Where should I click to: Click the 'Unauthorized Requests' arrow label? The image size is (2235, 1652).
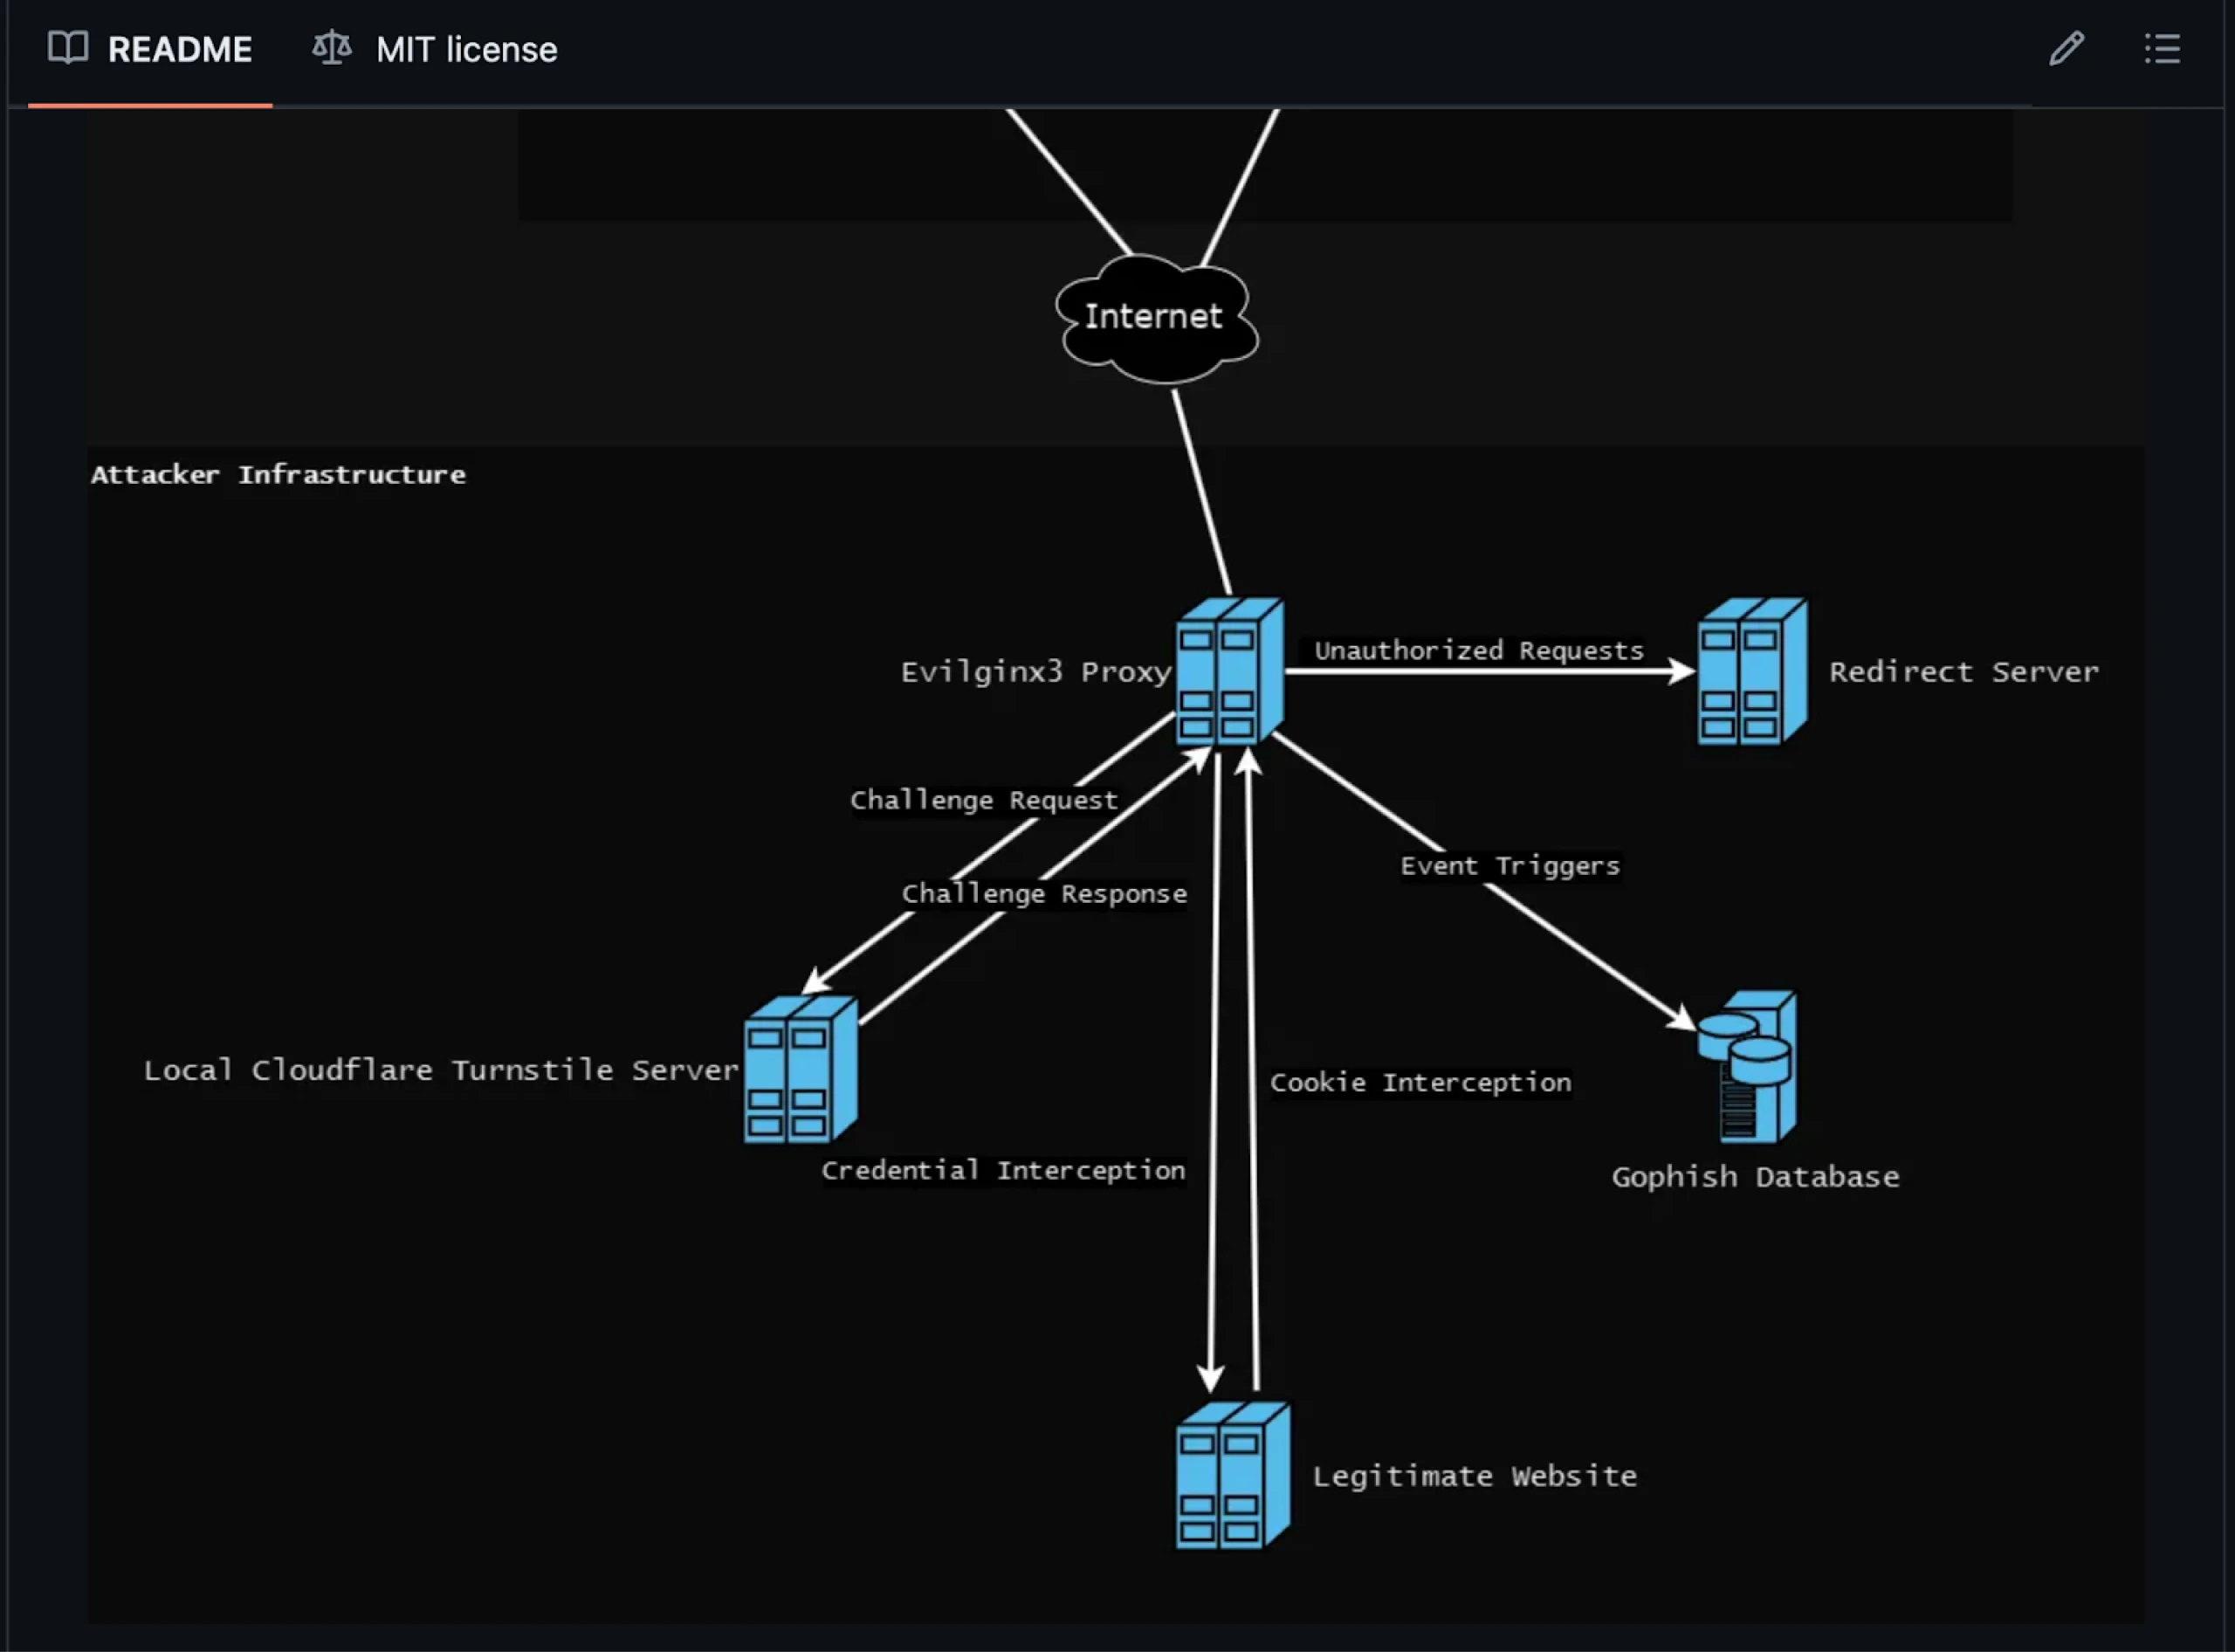tap(1478, 650)
